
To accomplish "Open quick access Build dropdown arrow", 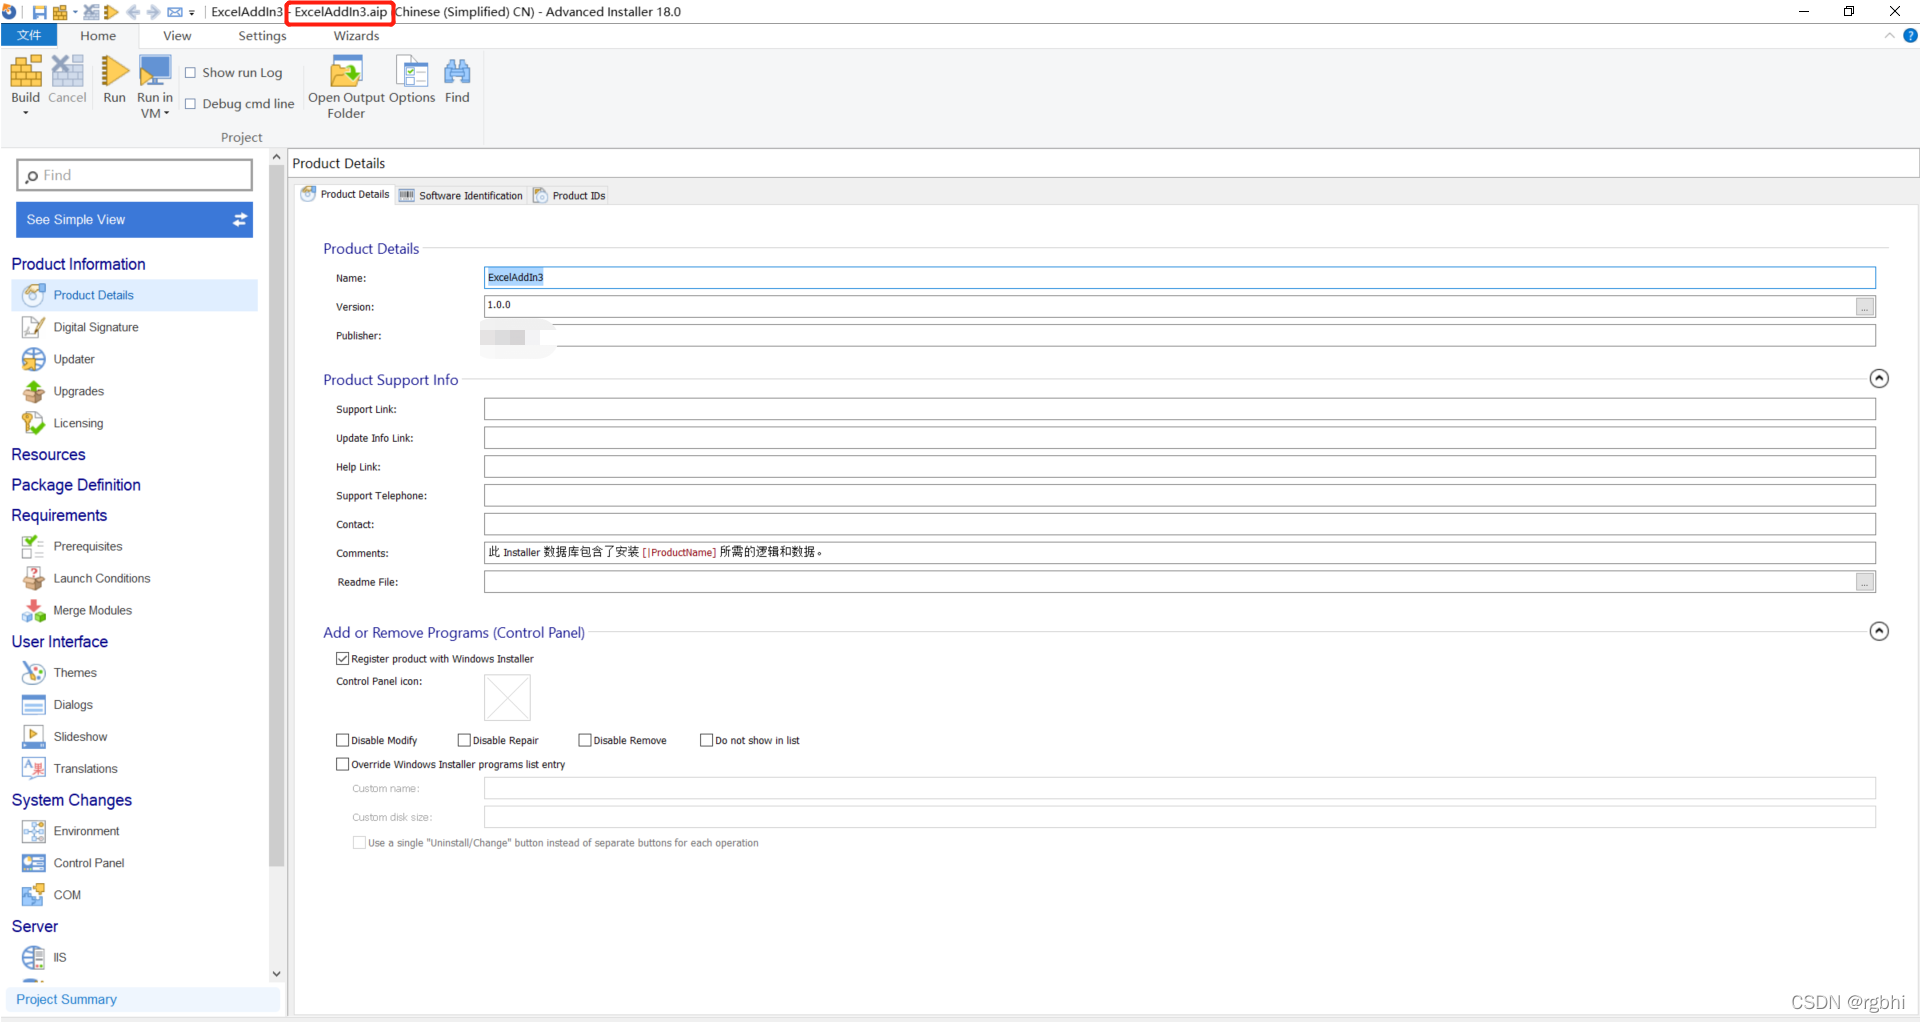I will tap(75, 12).
